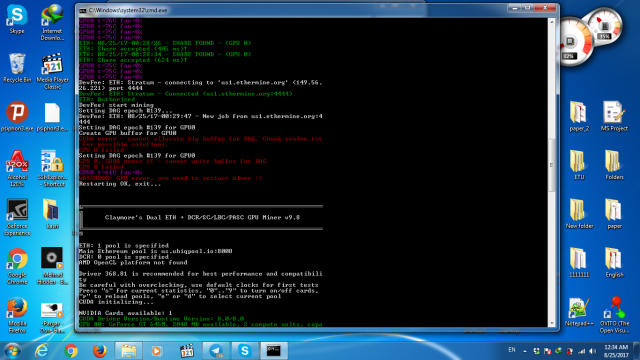Click the 'Restarting OK, exit...' line
640x360 pixels.
[120, 184]
